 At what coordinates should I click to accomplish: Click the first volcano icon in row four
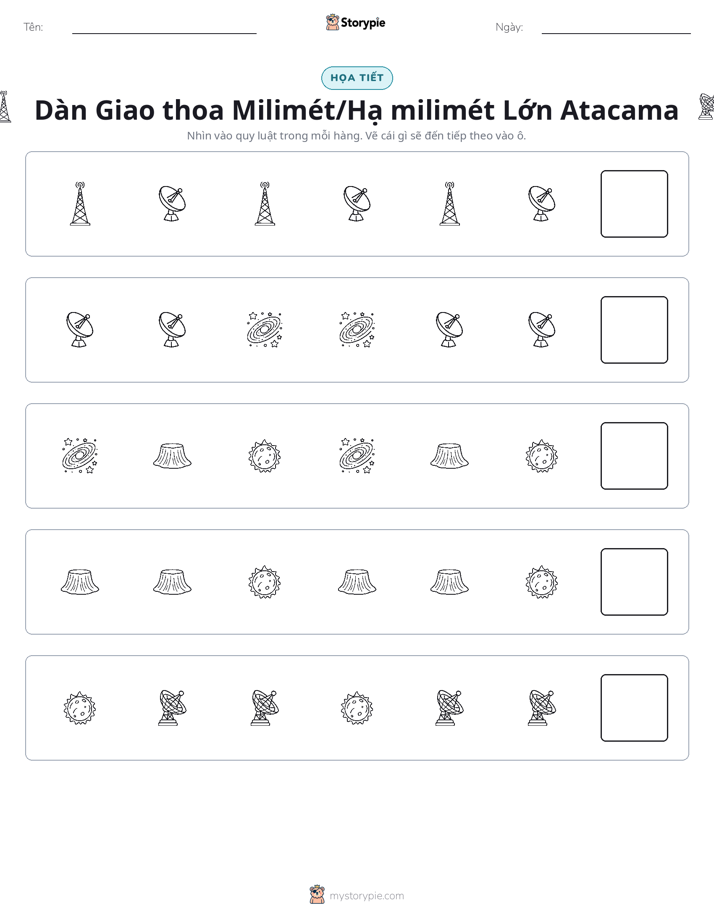(x=80, y=582)
